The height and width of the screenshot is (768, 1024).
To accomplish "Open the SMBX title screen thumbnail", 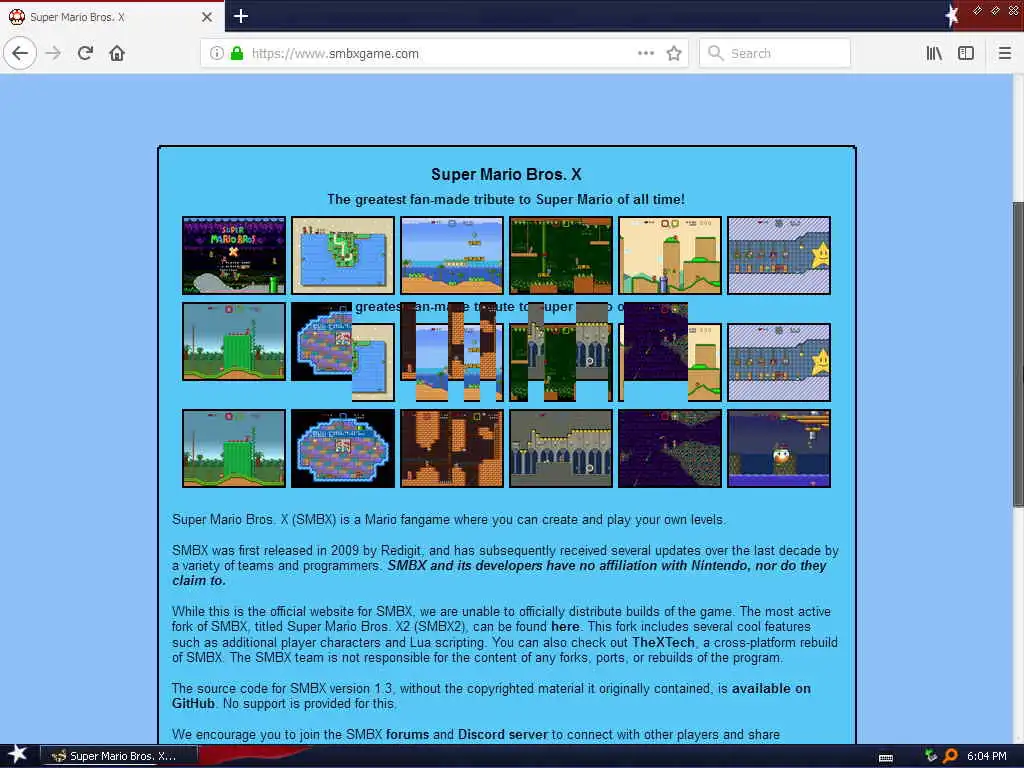I will click(x=234, y=255).
